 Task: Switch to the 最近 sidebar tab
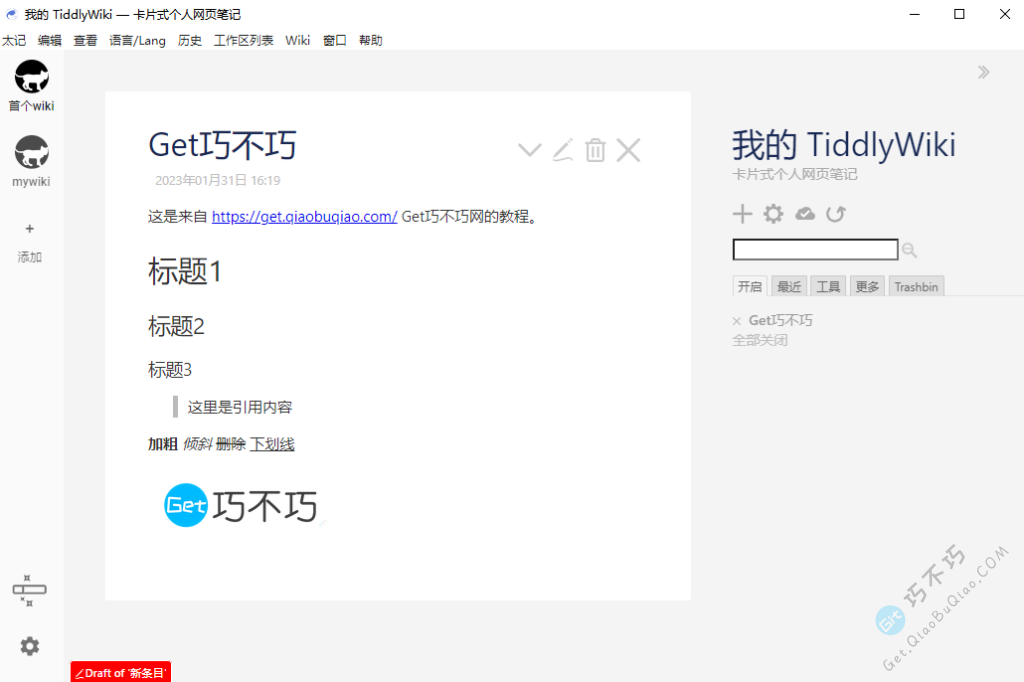[789, 286]
